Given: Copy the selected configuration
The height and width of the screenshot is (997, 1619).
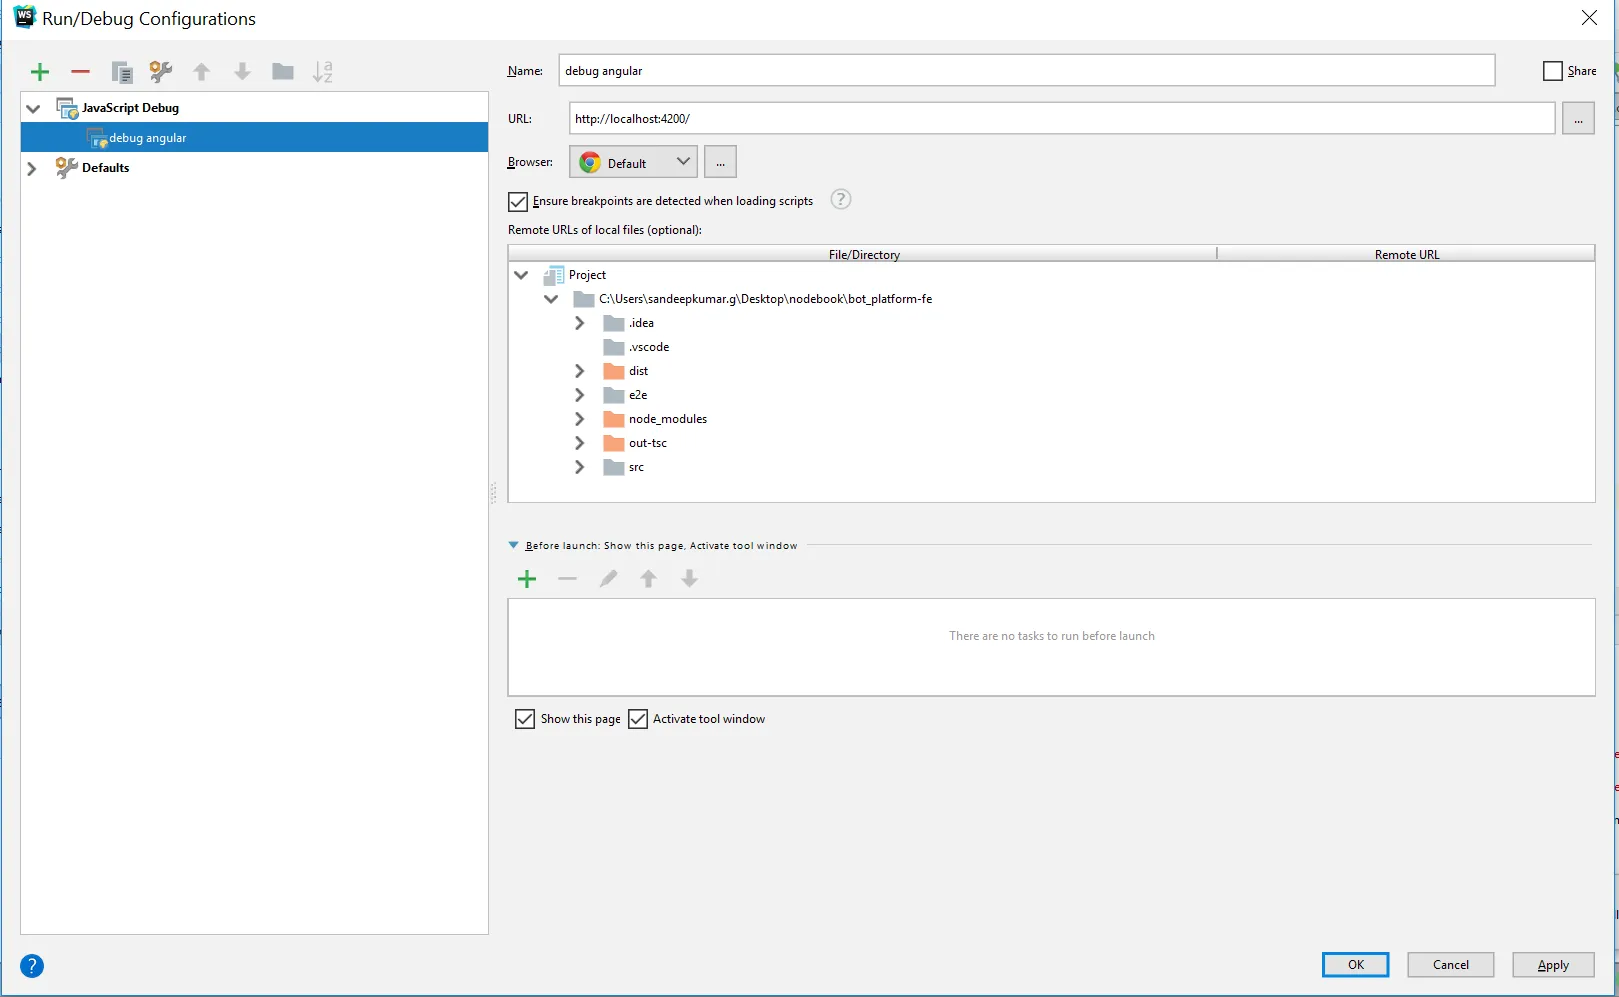Looking at the screenshot, I should [122, 72].
